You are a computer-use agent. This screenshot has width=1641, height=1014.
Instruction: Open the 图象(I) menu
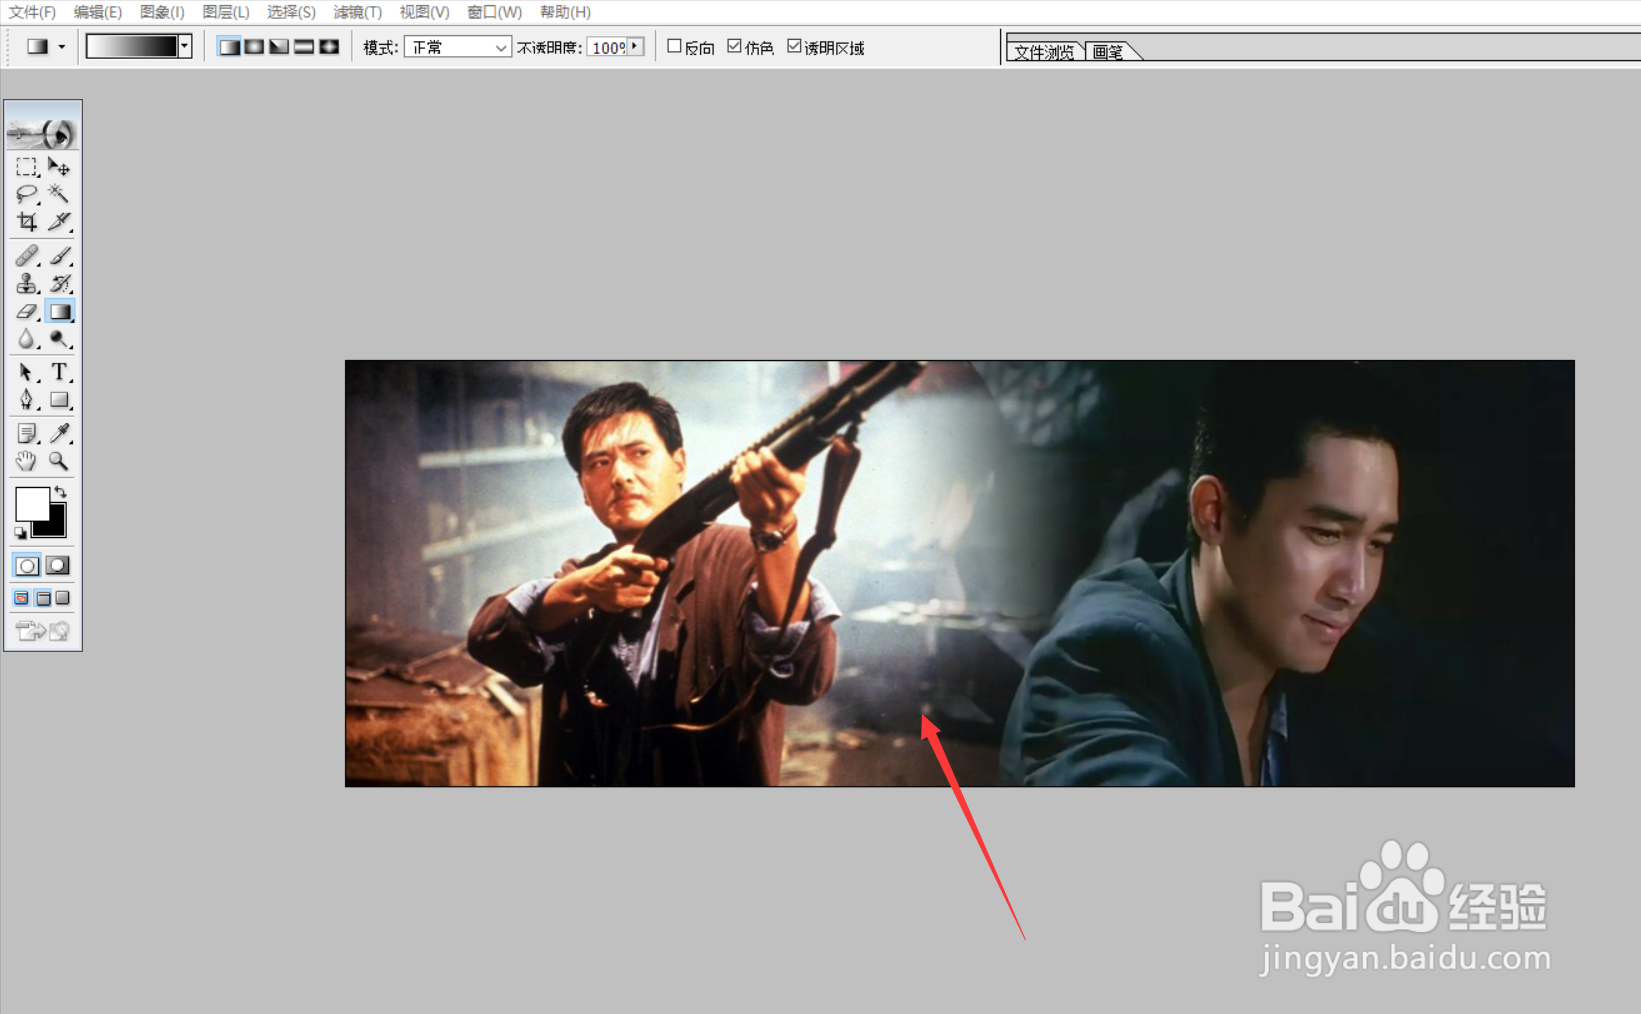[162, 12]
